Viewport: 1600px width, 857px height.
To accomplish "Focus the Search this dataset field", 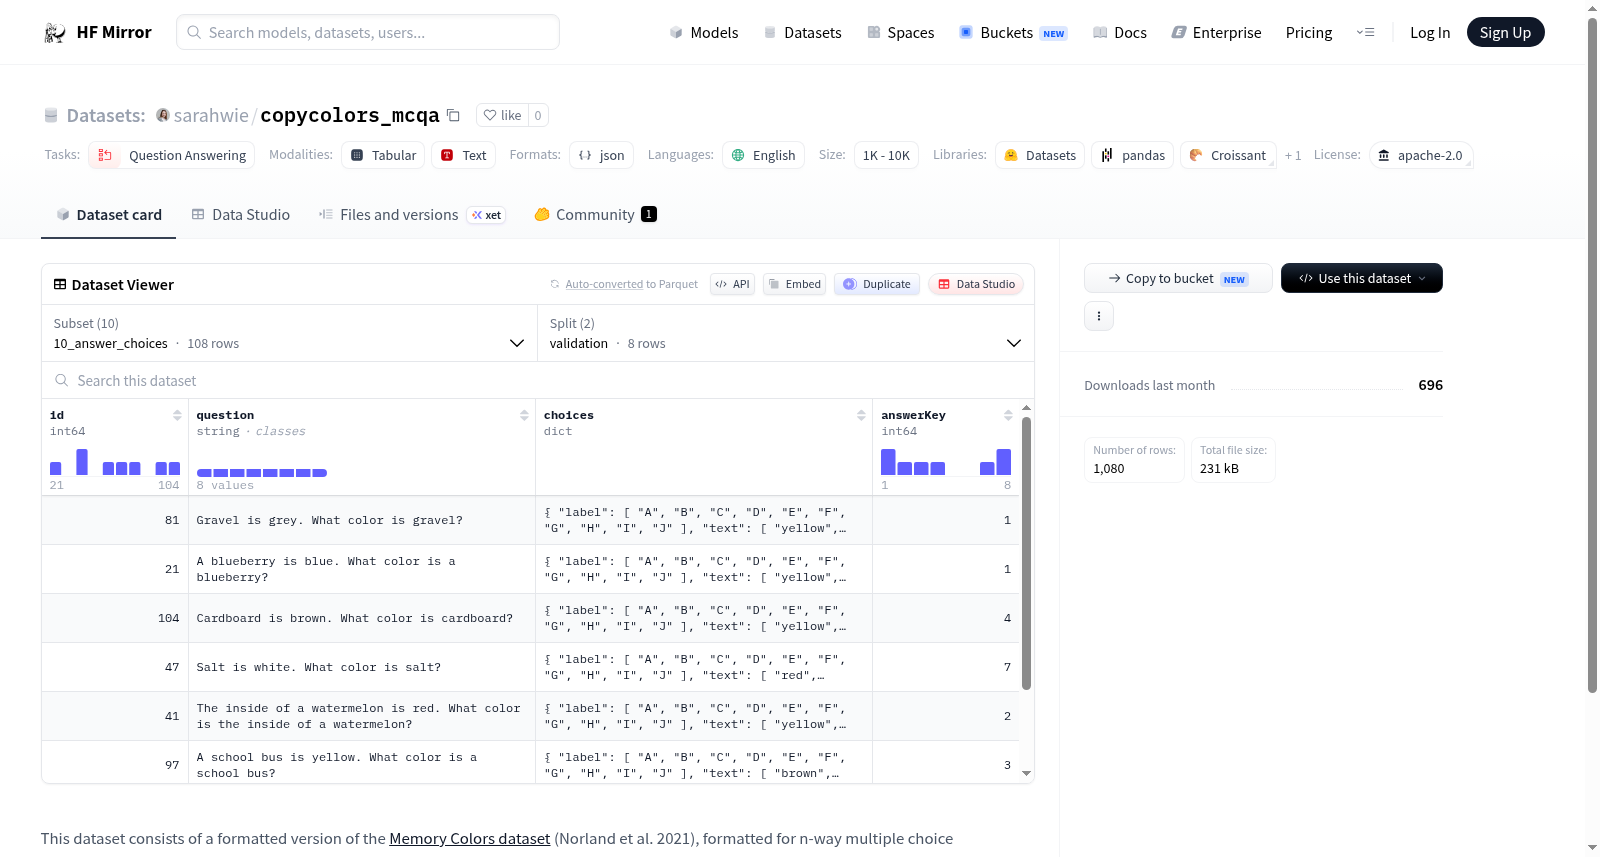I will [x=538, y=381].
